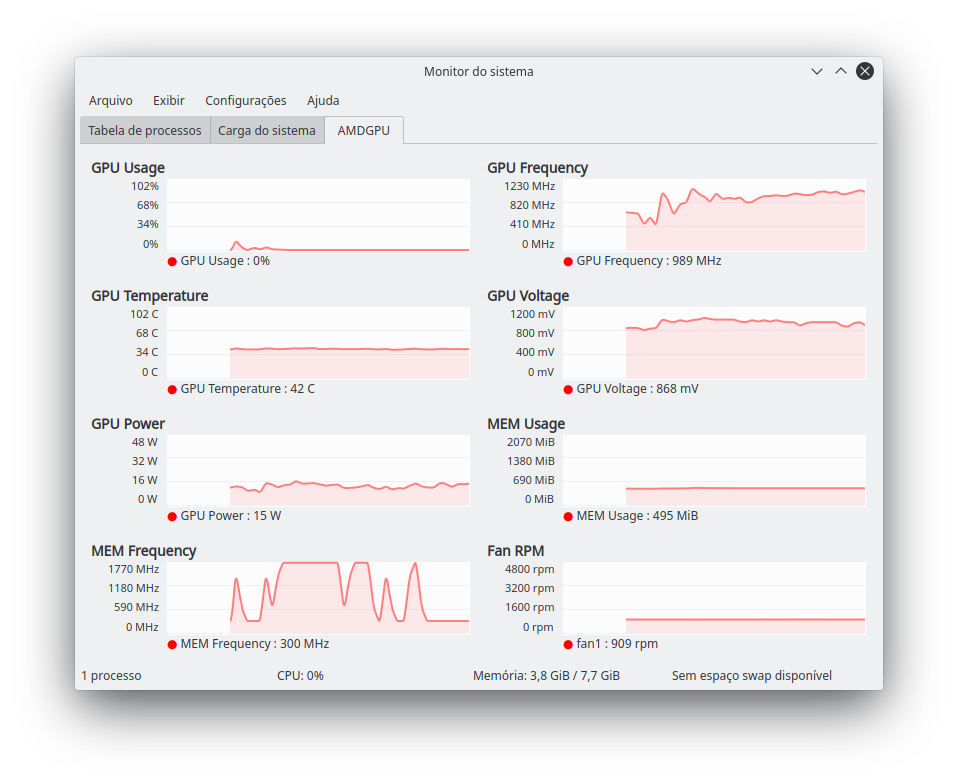Click the 'GPU Usage : 0%' legend text
Image resolution: width=958 pixels, height=783 pixels.
point(225,261)
